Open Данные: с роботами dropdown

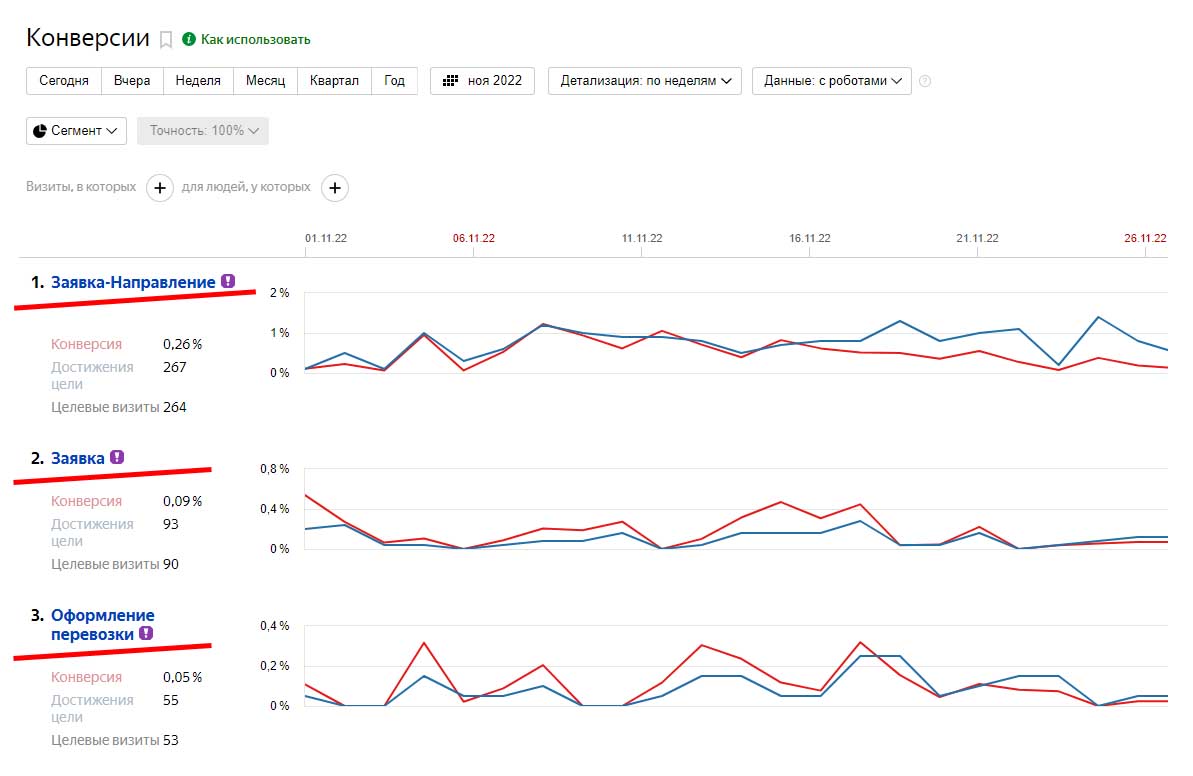(831, 81)
